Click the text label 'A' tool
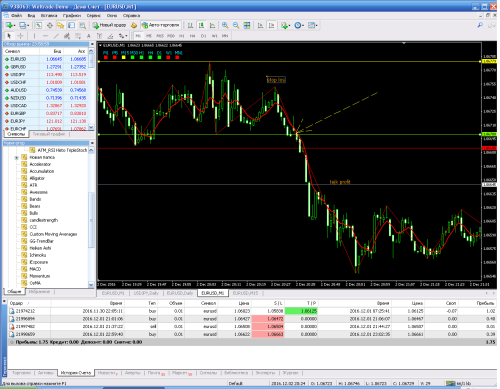The width and height of the screenshot is (500, 389). (88, 36)
